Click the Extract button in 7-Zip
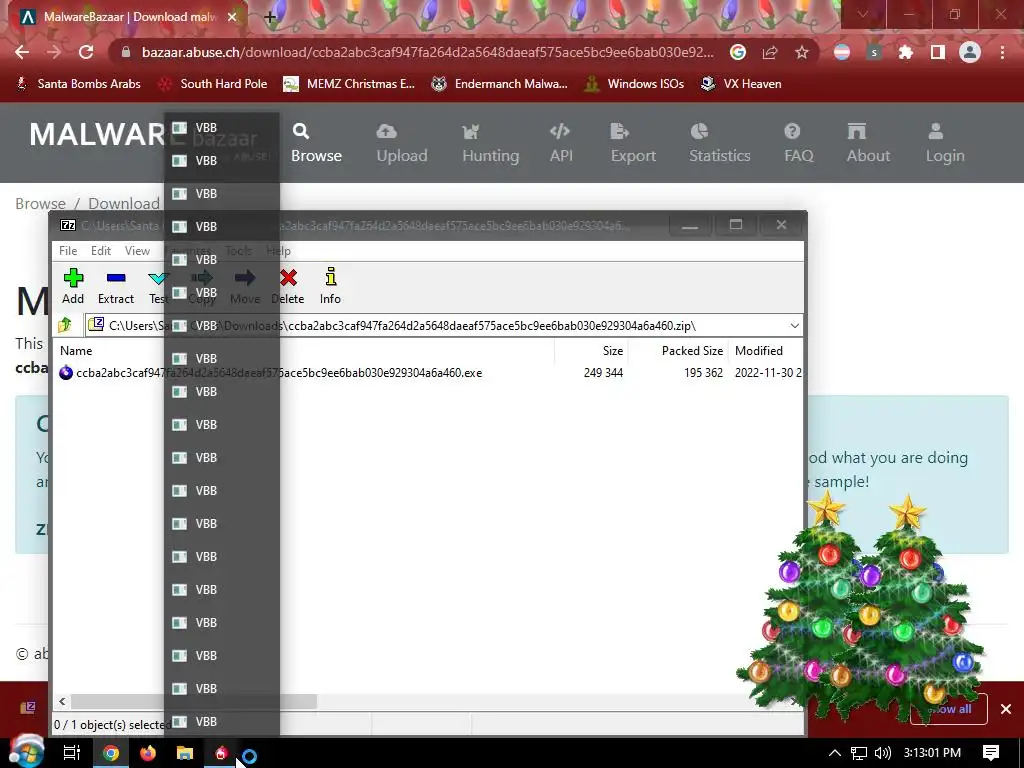The width and height of the screenshot is (1024, 768). [116, 286]
